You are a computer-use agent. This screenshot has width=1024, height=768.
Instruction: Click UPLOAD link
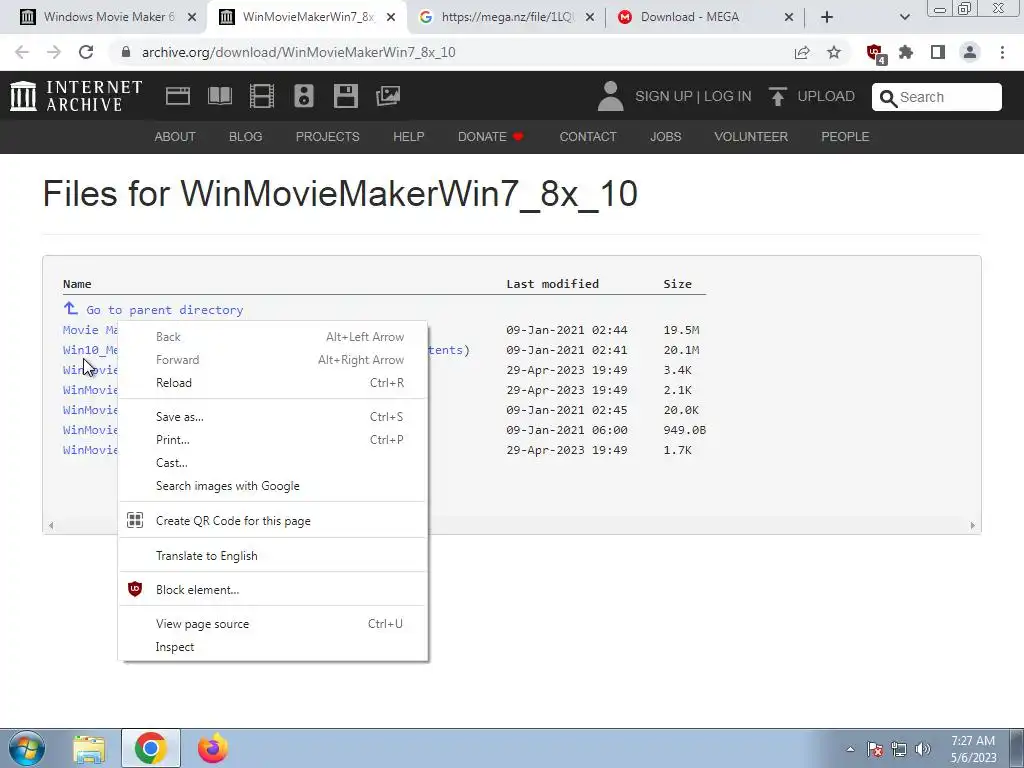[x=825, y=97]
